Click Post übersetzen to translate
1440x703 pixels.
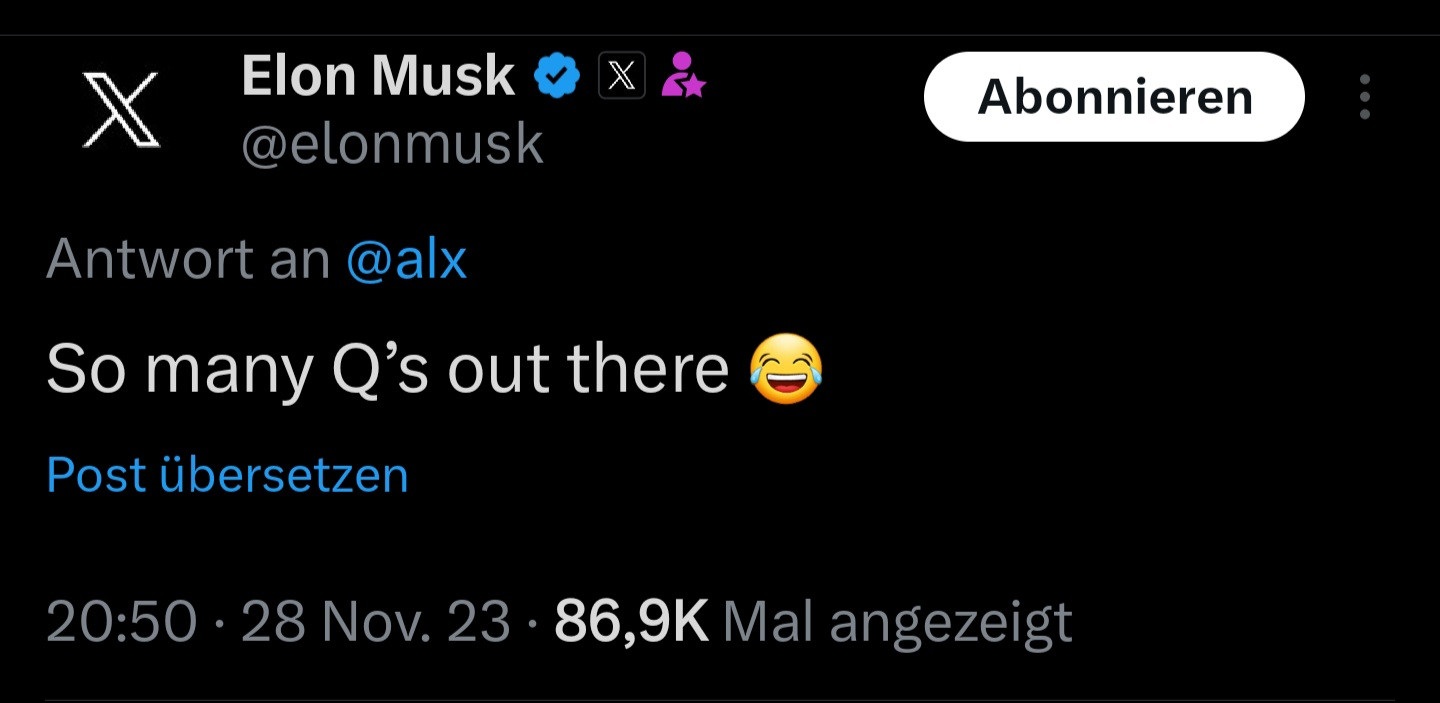pos(228,475)
